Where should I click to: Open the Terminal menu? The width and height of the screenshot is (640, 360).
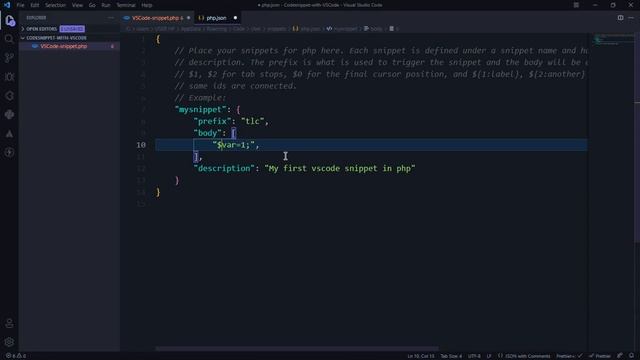pyautogui.click(x=126, y=5)
